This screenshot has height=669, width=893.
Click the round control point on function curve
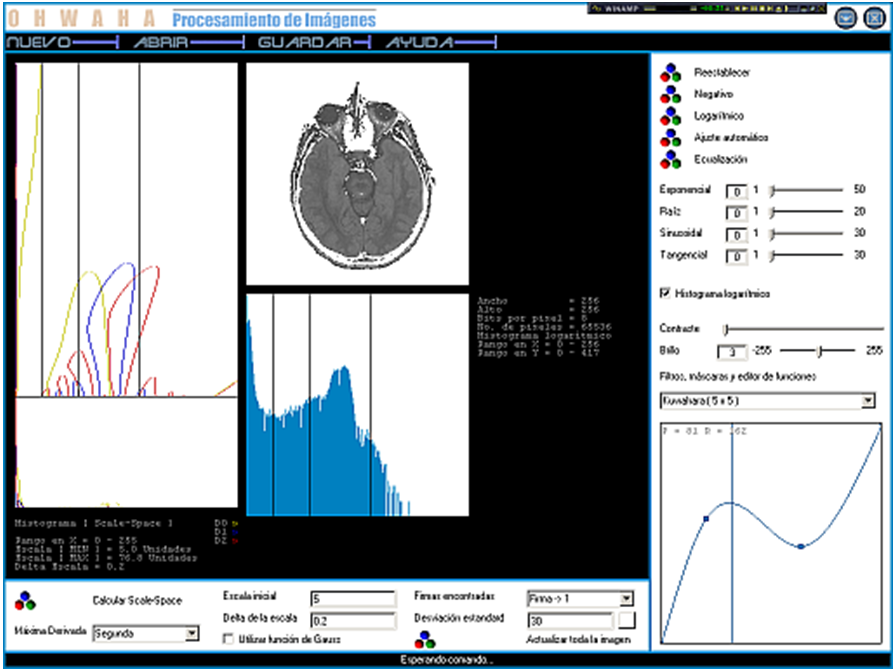coord(801,546)
